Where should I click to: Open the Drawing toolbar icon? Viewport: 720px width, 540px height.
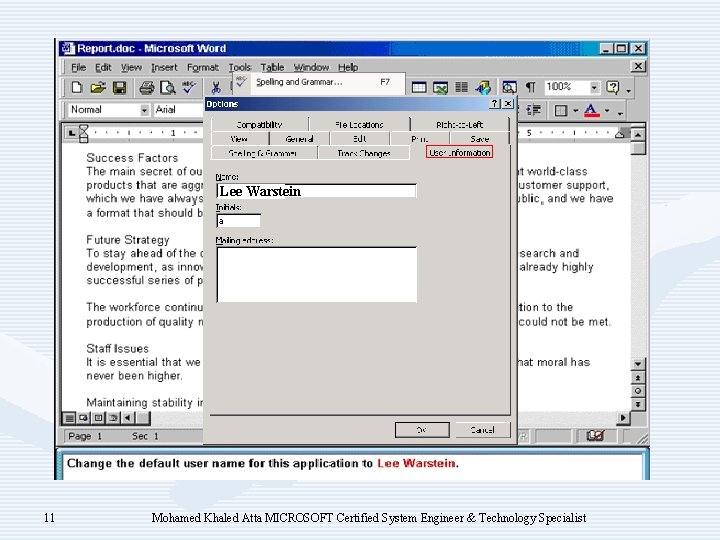point(483,87)
